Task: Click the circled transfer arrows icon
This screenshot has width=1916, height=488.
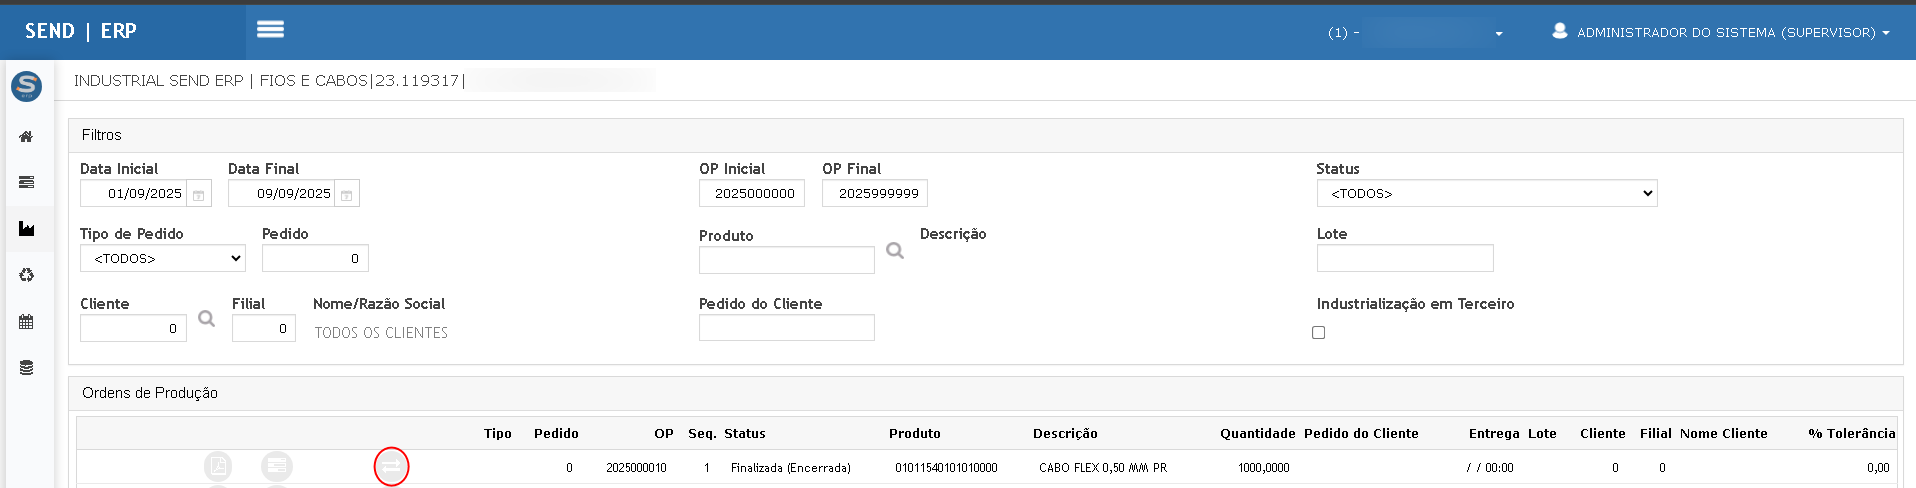Action: 391,466
